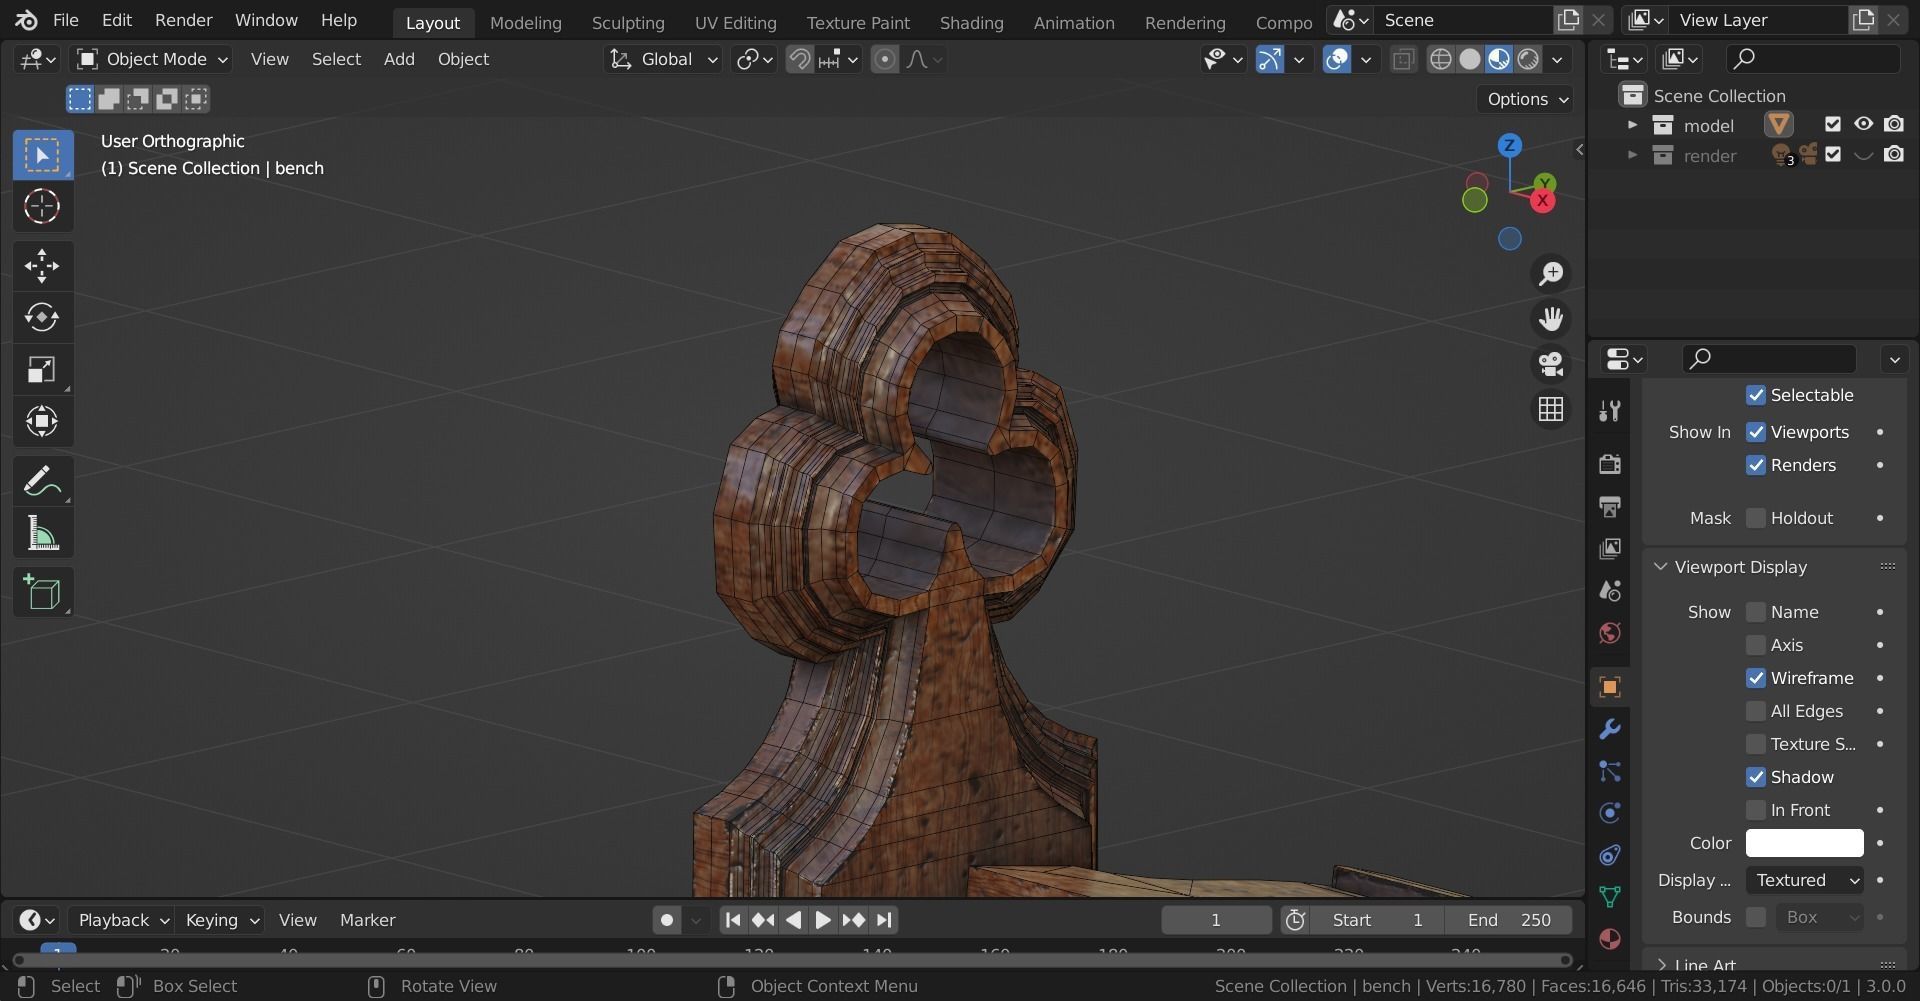Open the Playback dropdown
The width and height of the screenshot is (1920, 1001).
122,920
